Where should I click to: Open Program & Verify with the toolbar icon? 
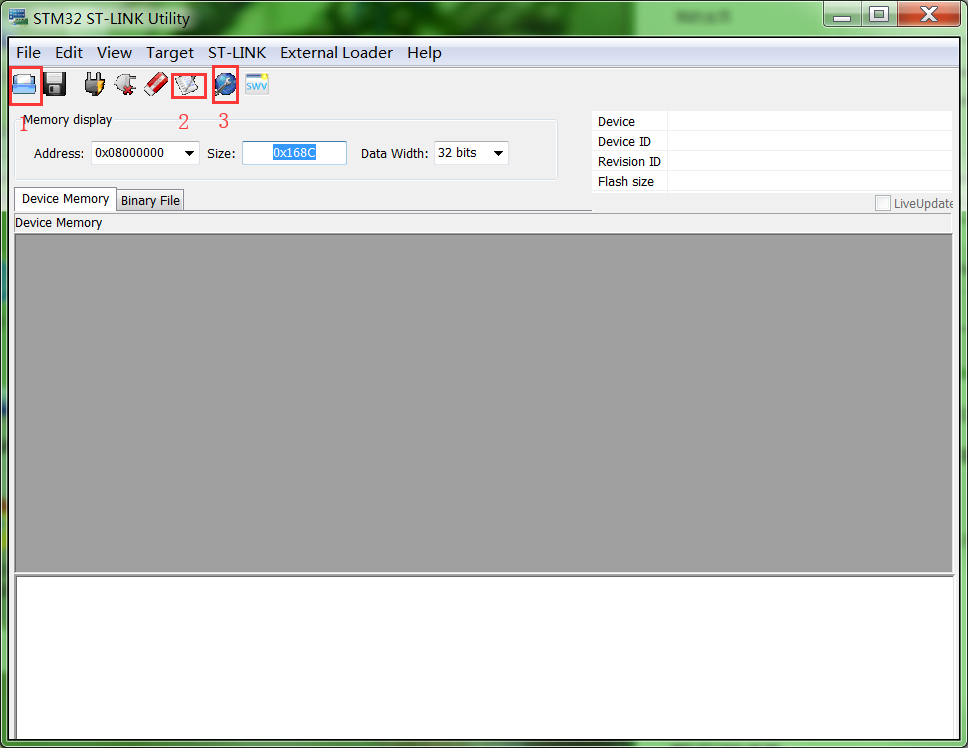[188, 84]
